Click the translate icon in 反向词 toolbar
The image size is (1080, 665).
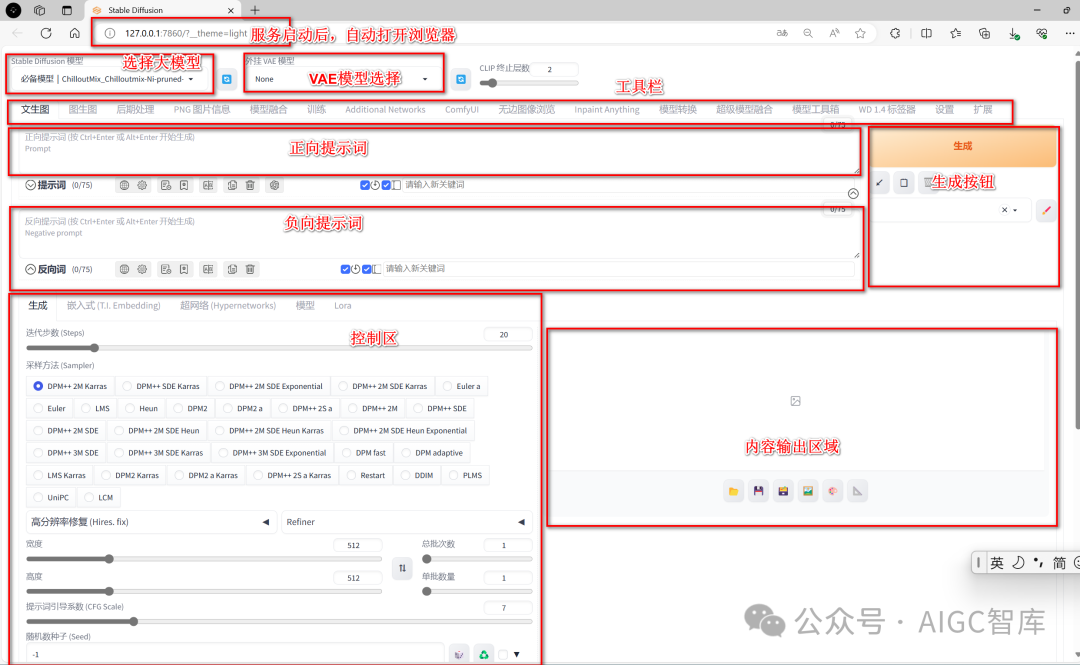[x=208, y=269]
